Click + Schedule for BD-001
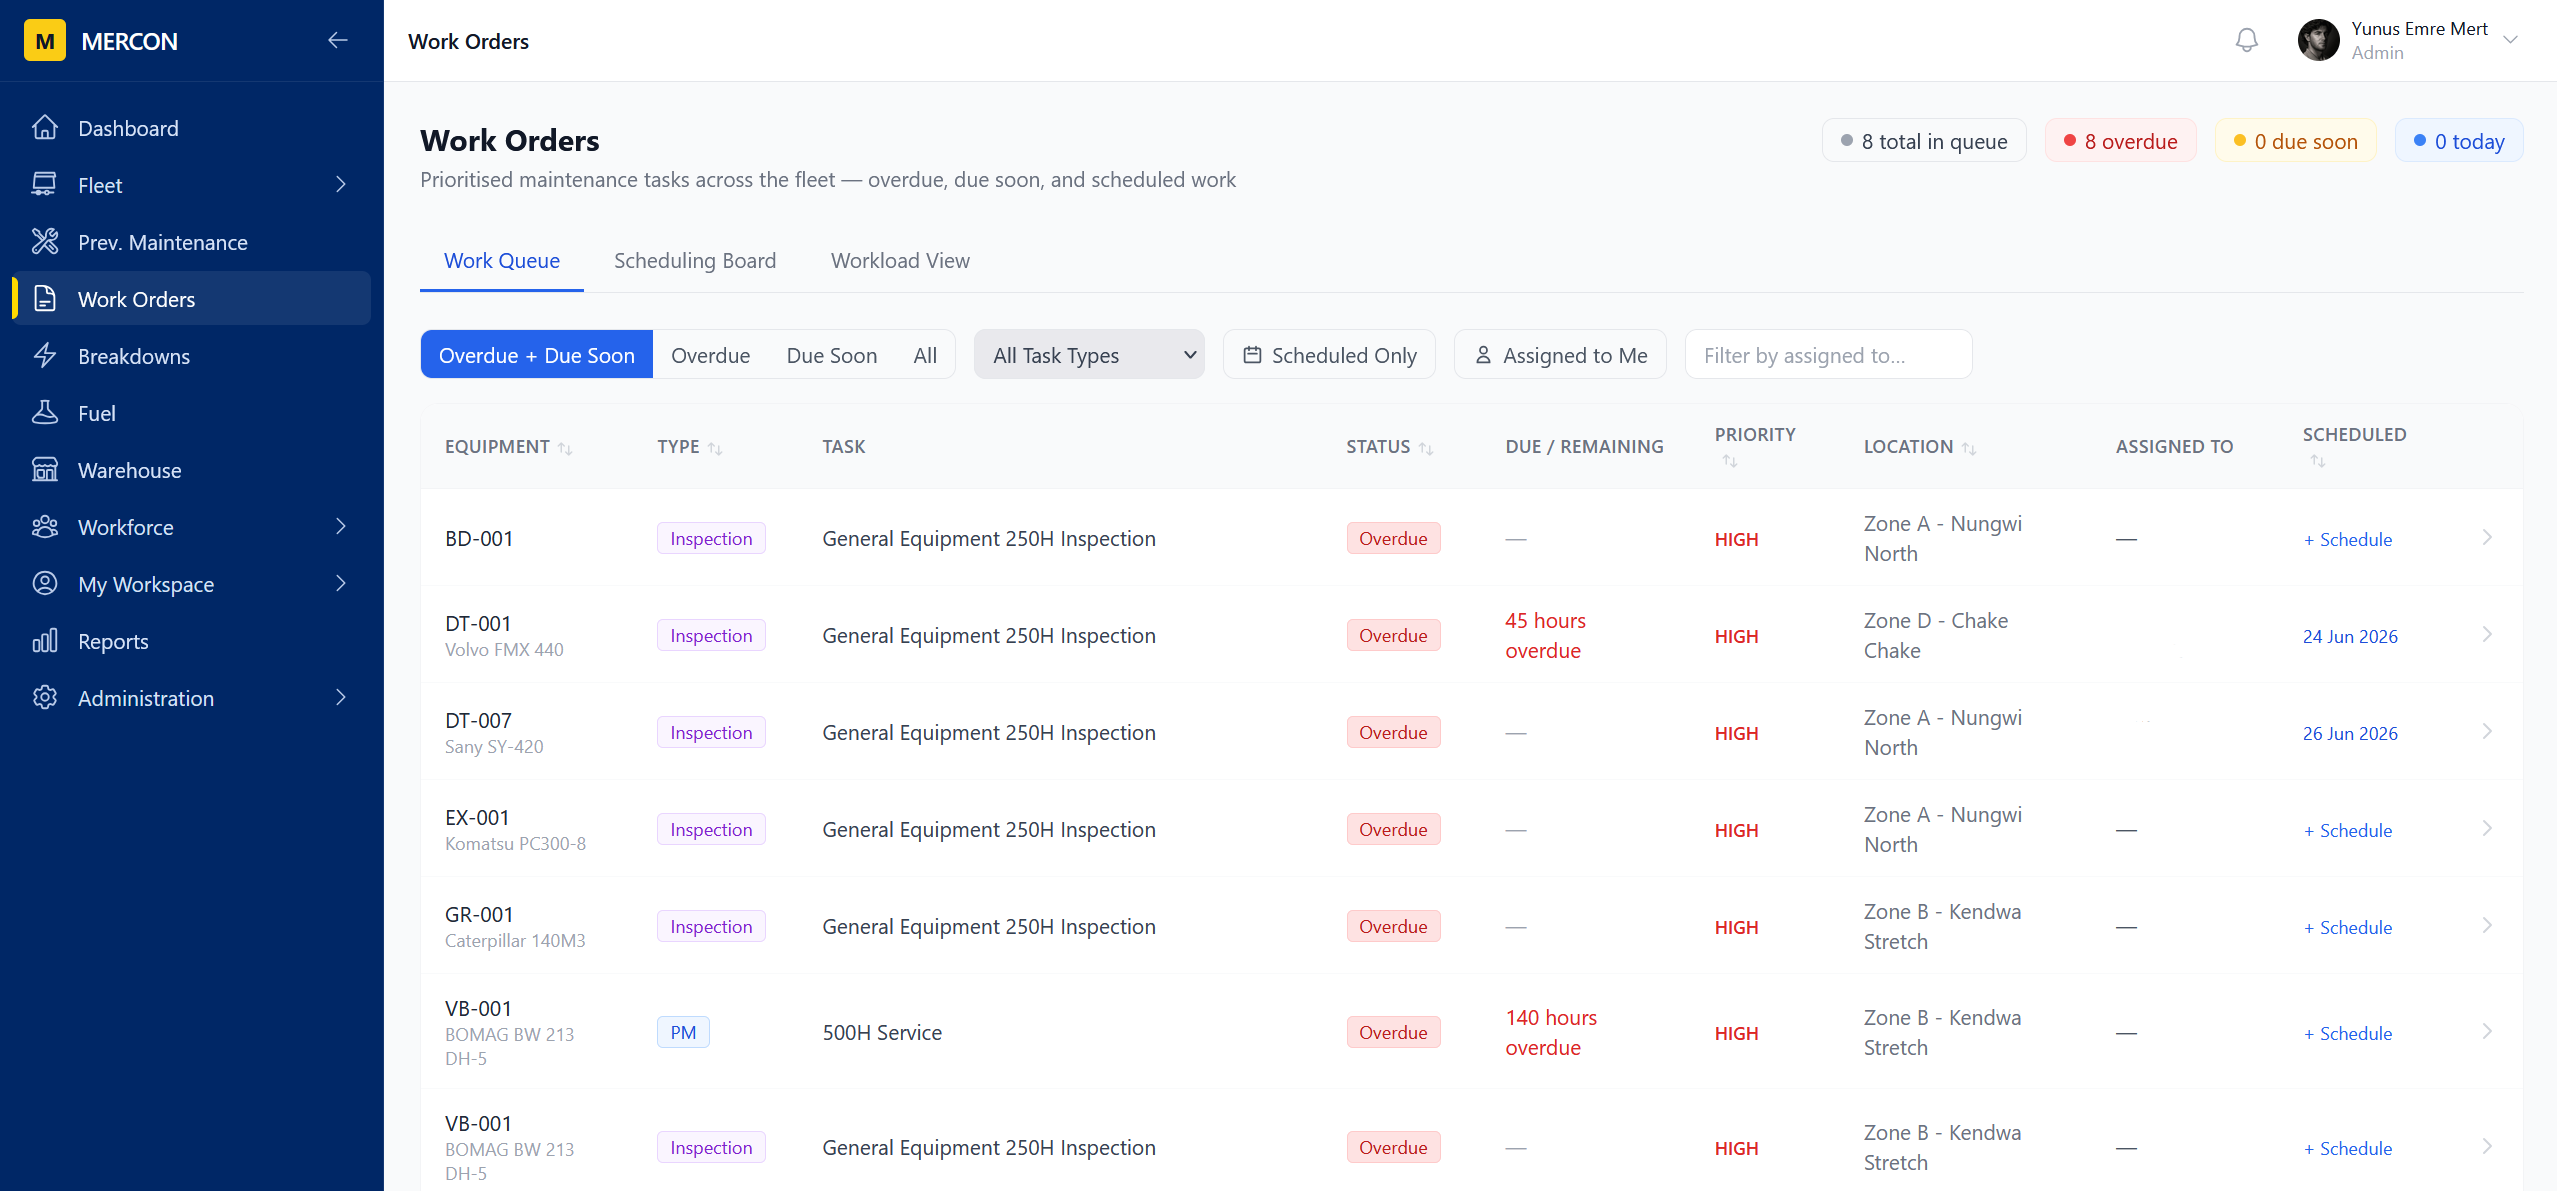 coord(2347,540)
